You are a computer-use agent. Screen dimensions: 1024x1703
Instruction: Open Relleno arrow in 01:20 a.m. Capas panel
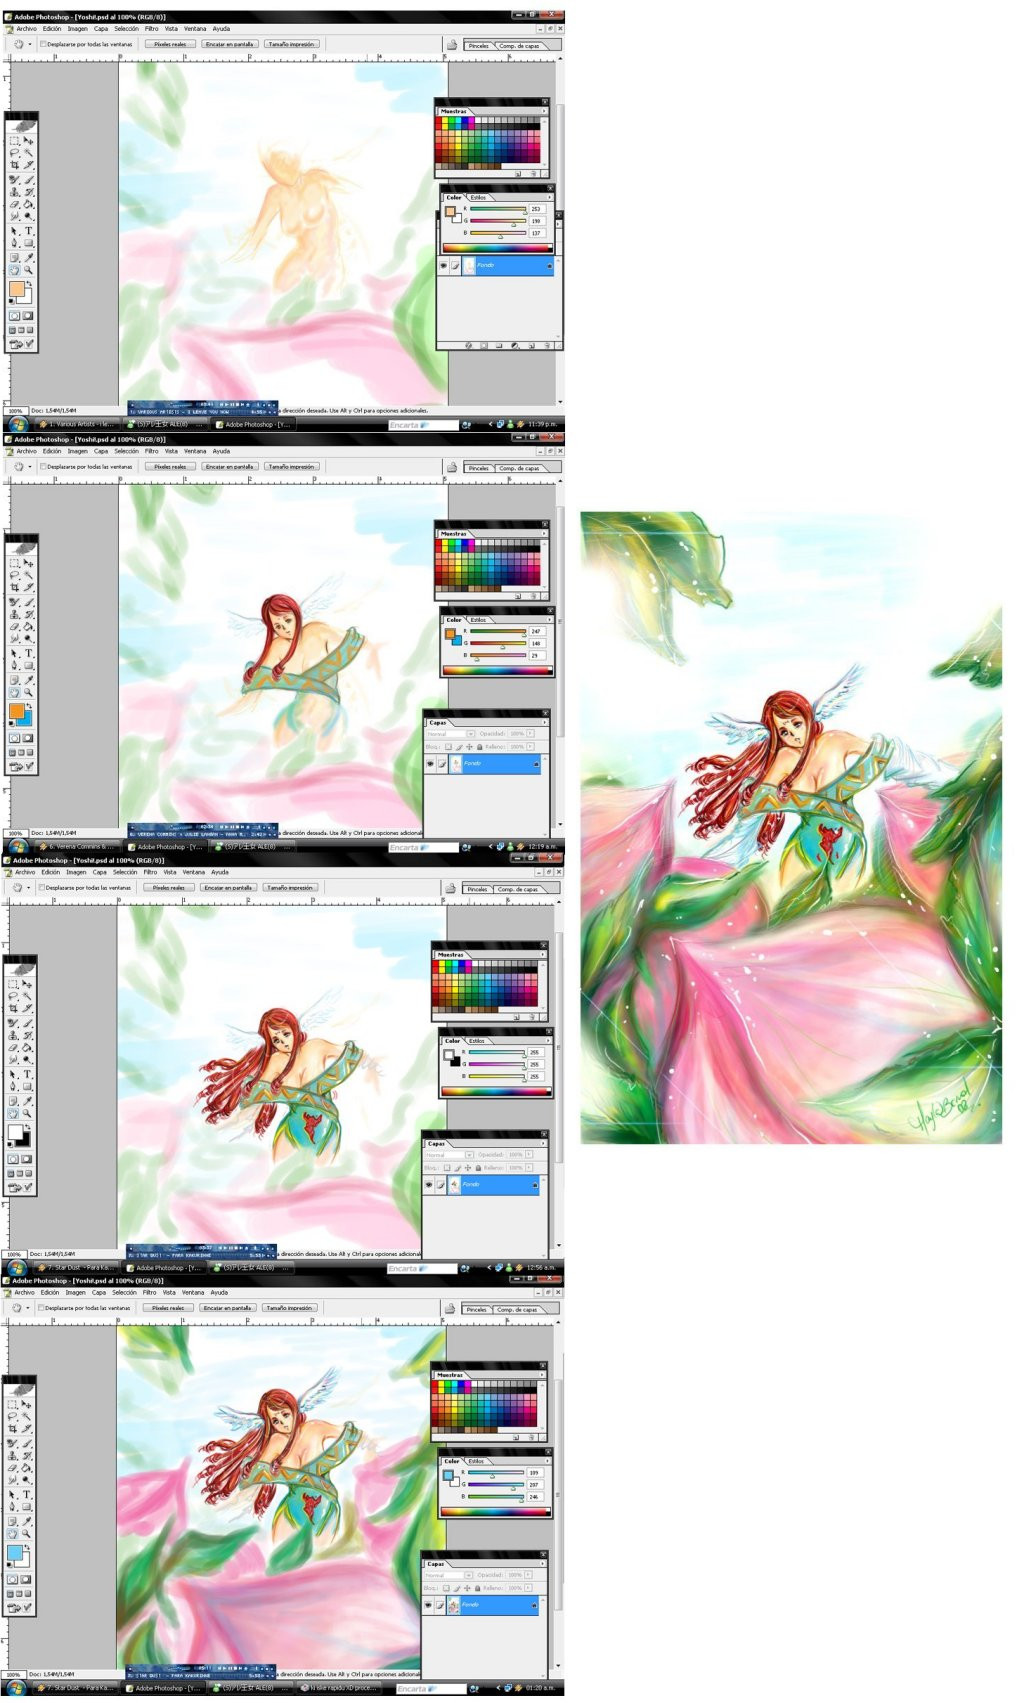(528, 1588)
